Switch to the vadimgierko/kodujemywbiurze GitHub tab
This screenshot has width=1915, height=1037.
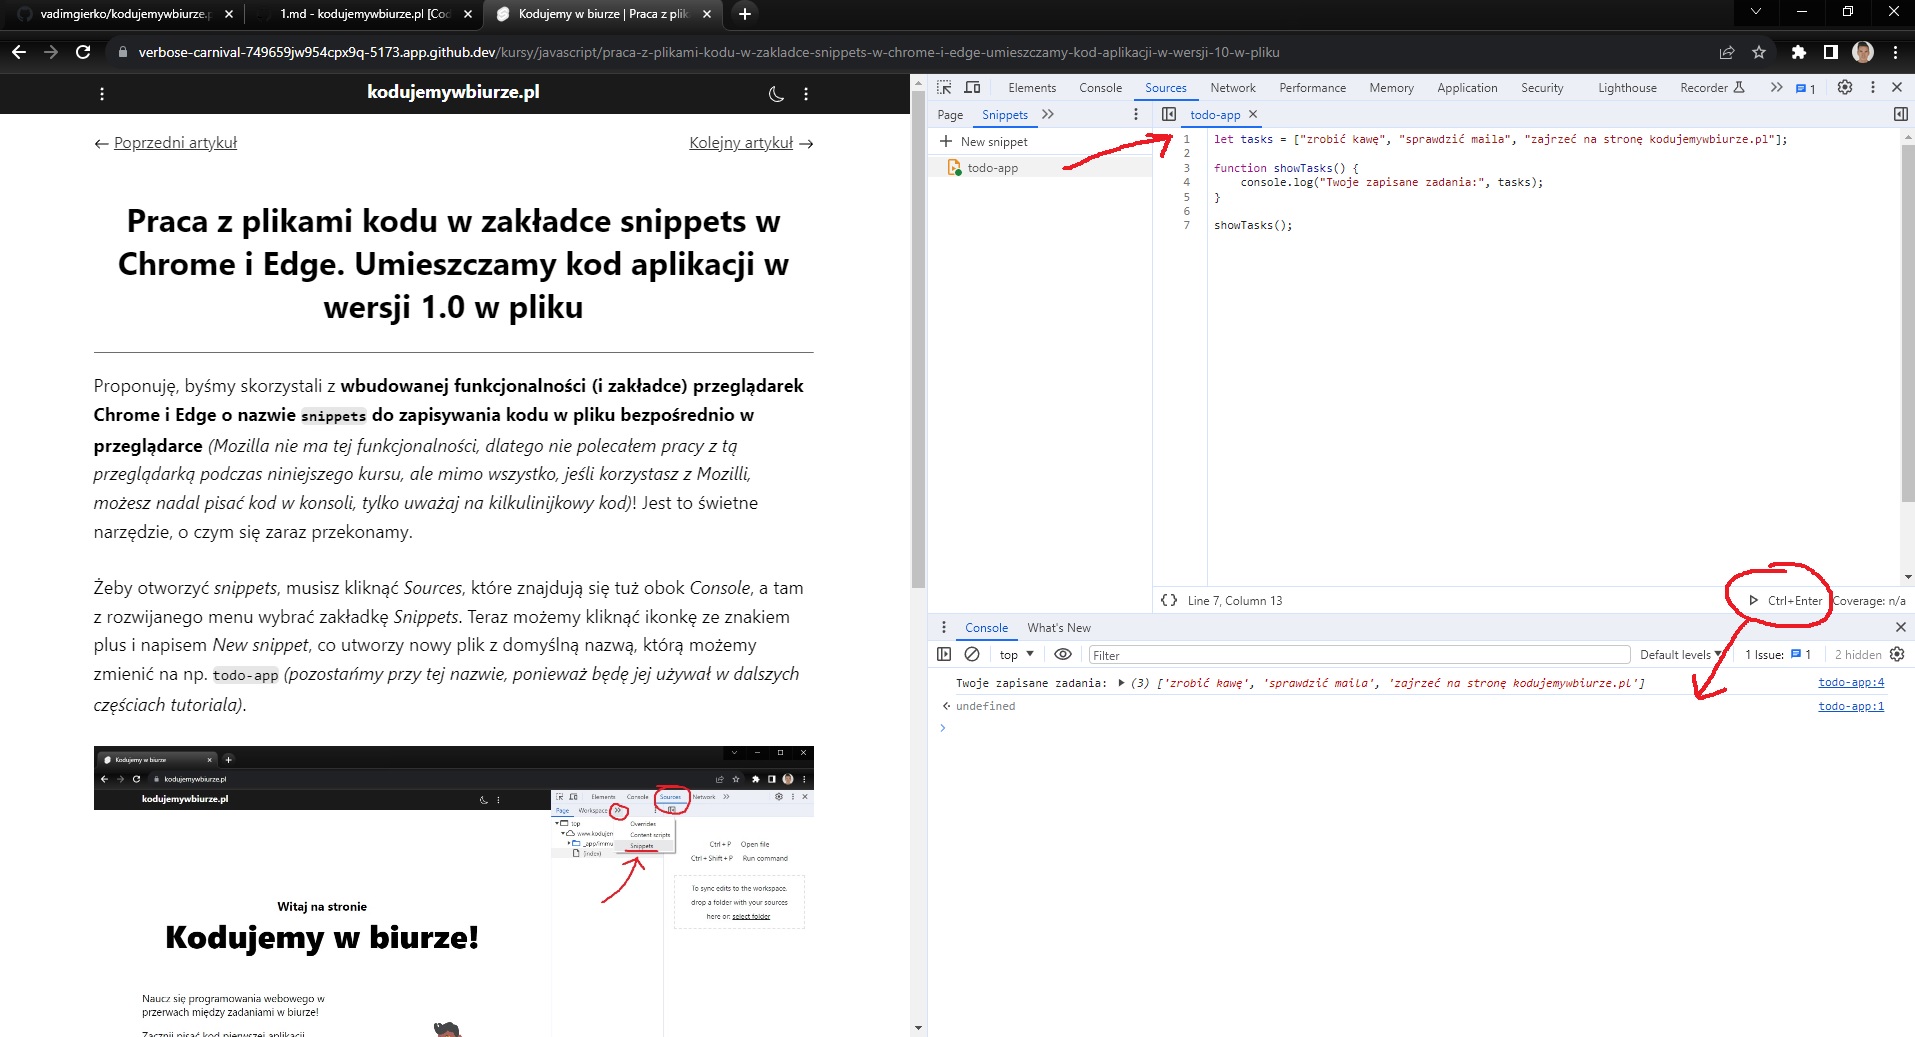coord(124,14)
